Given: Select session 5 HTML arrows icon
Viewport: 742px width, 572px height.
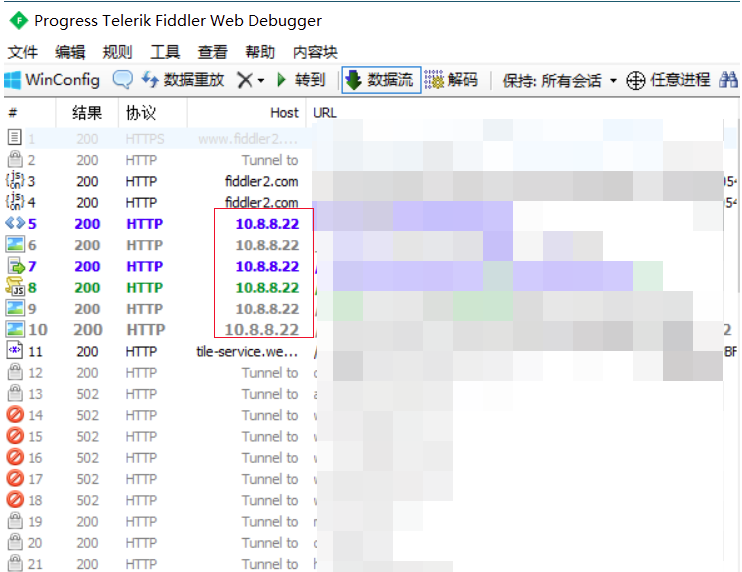Looking at the screenshot, I should (x=15, y=223).
